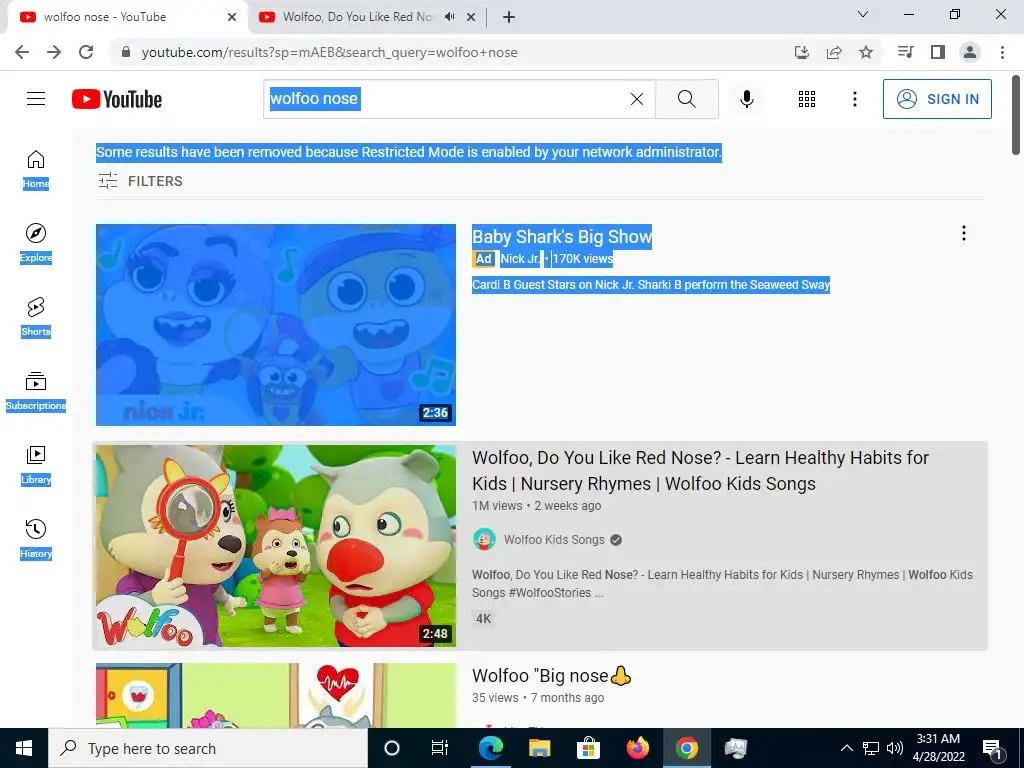The image size is (1024, 768).
Task: Open History in the sidebar
Action: [x=36, y=539]
